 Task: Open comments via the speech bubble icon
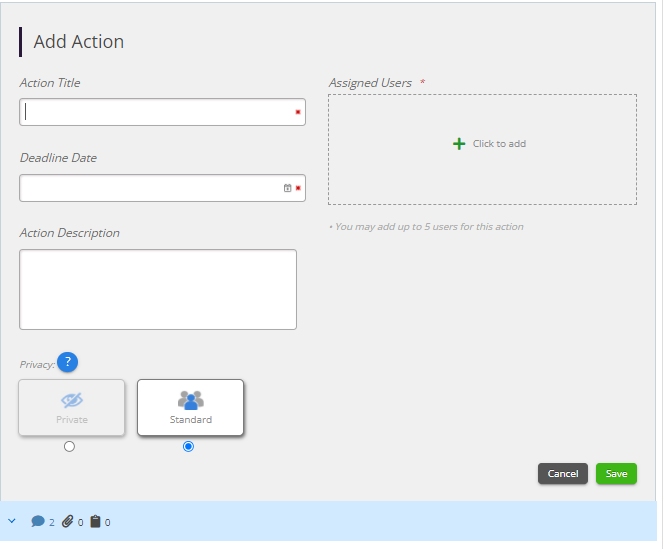click(x=38, y=521)
